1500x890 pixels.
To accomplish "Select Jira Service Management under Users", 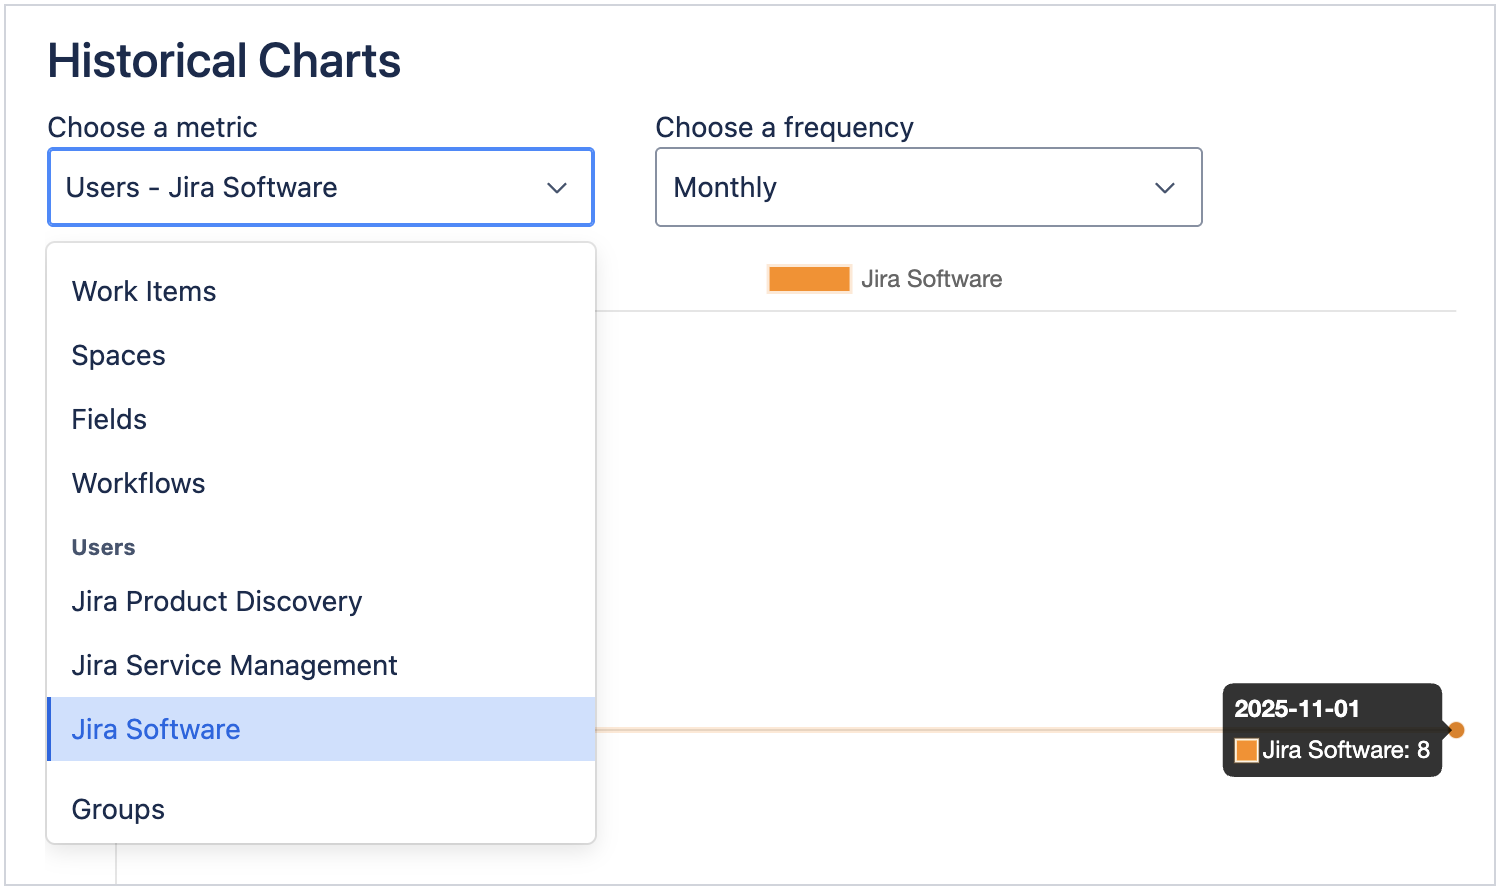I will tap(234, 665).
